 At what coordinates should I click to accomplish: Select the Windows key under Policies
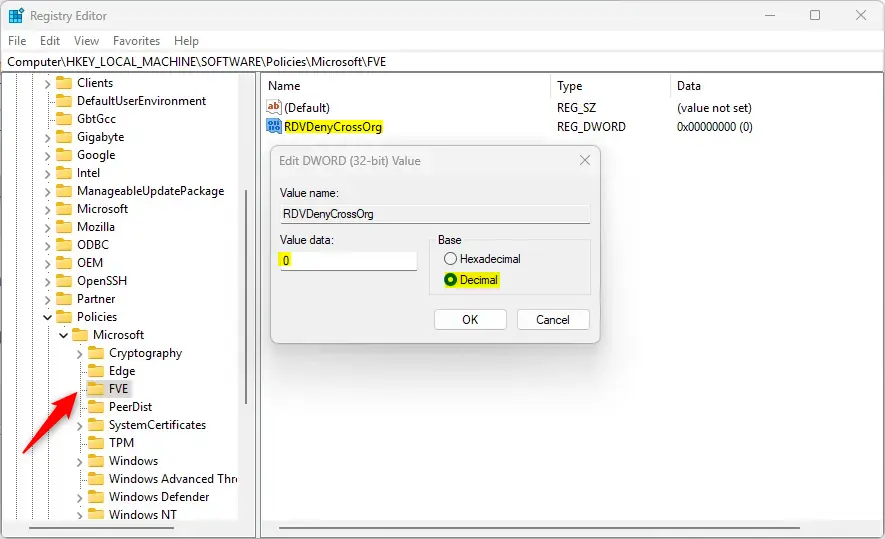[133, 461]
